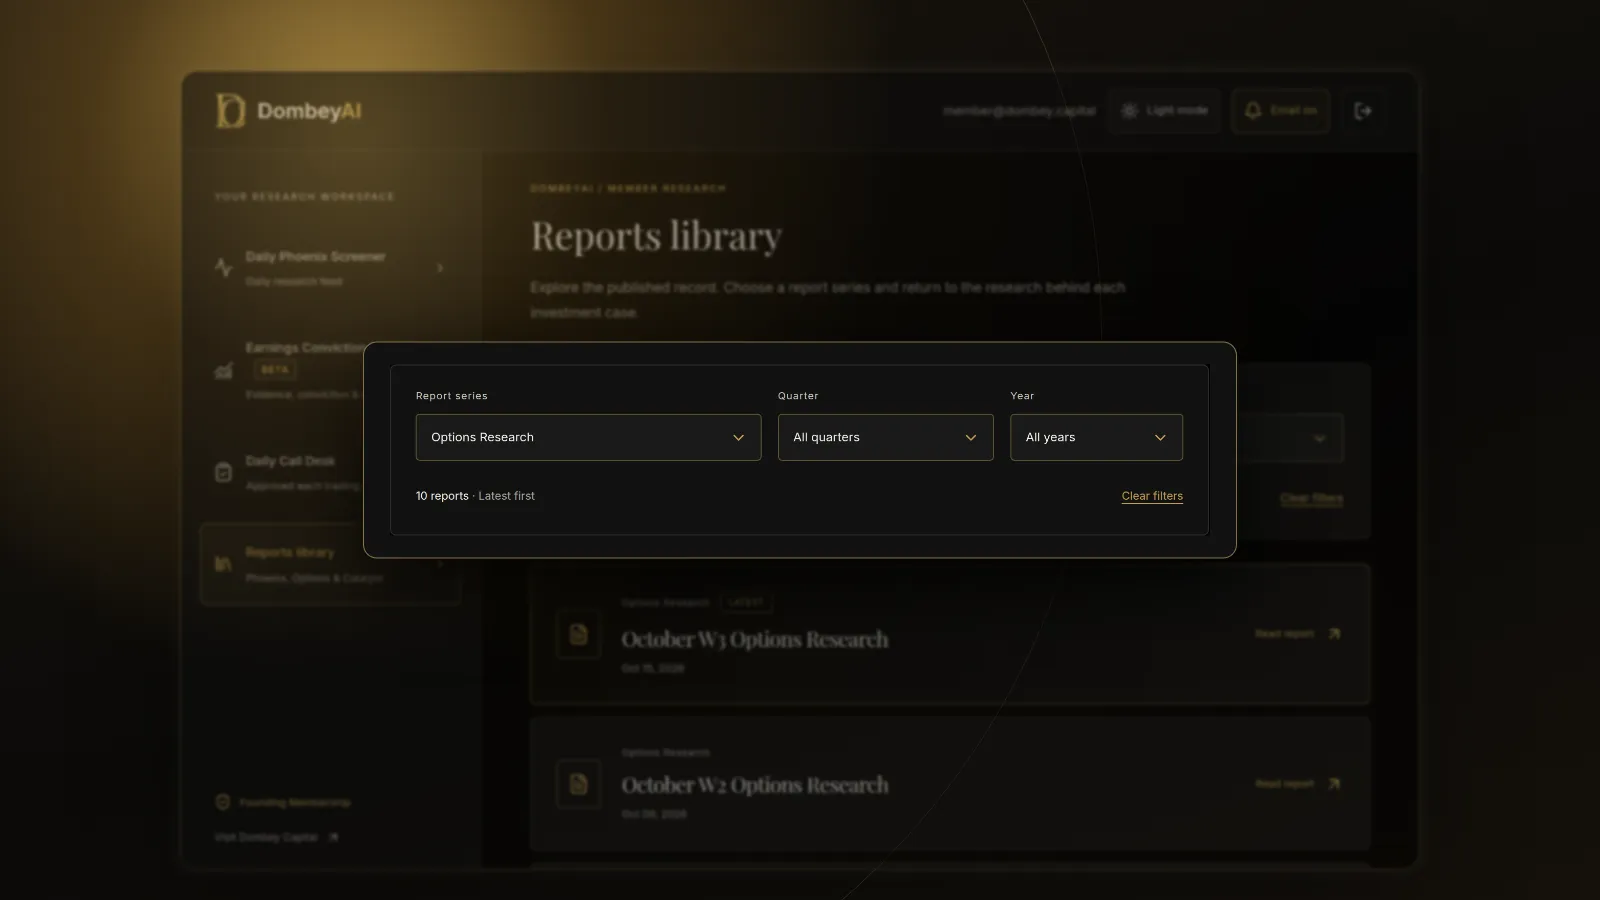Open Daily Phoenix Screener in the sidebar
This screenshot has width=1600, height=900.
[330, 268]
